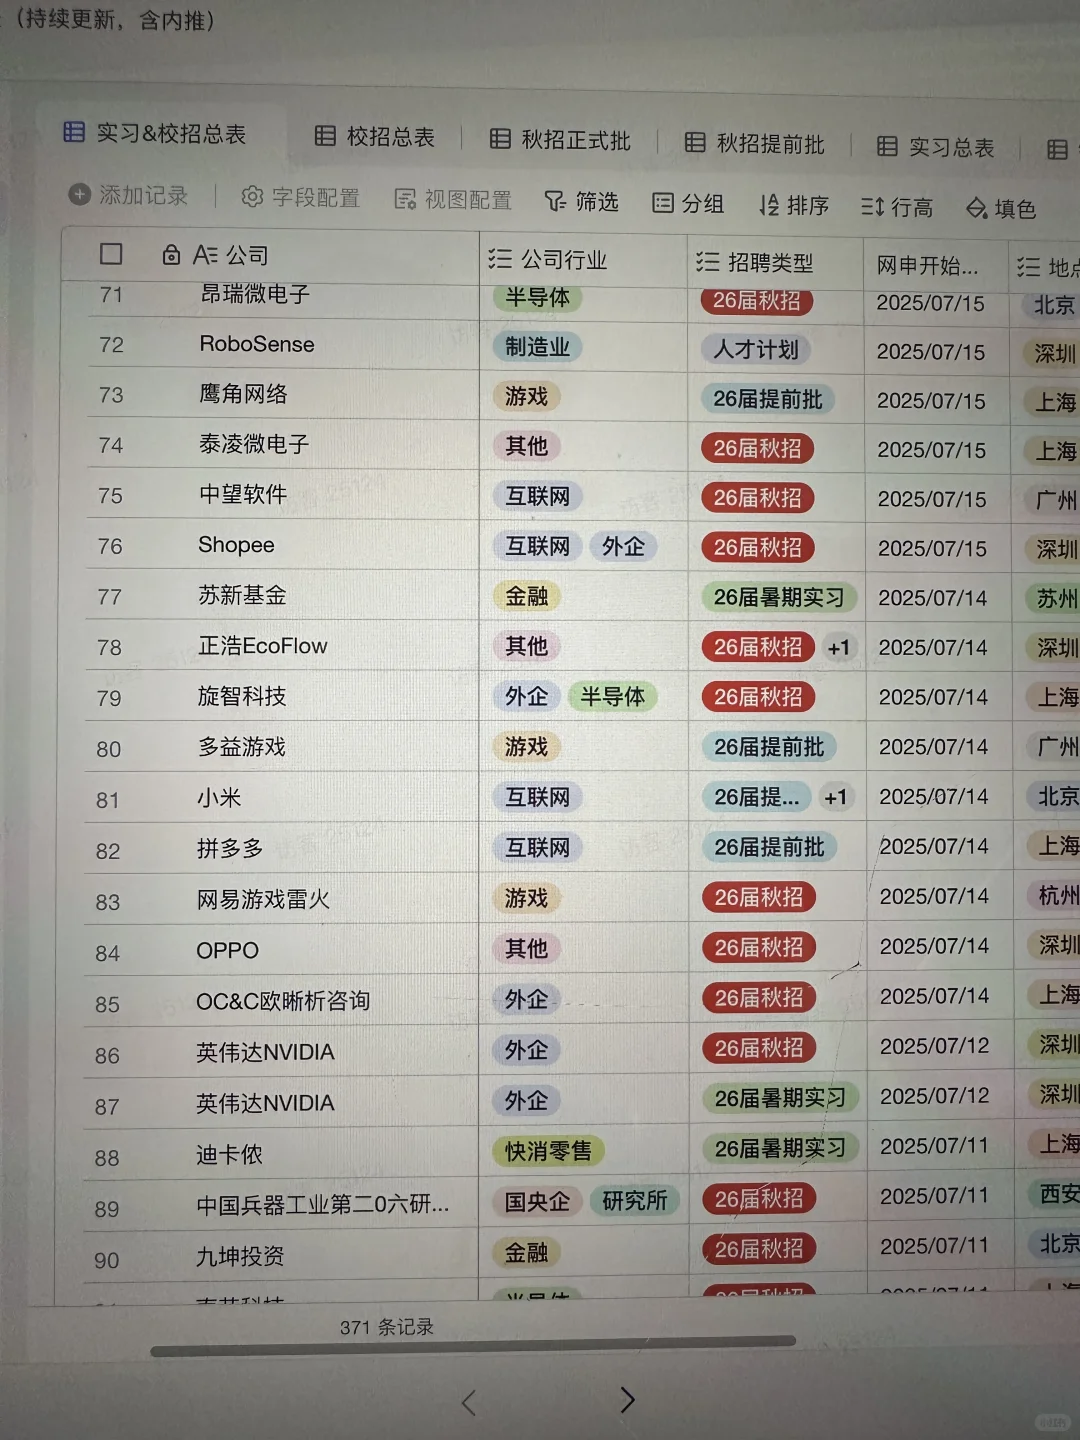Click the 26届暑期实习 tag in 苏新基金 row
1080x1440 pixels.
click(779, 597)
